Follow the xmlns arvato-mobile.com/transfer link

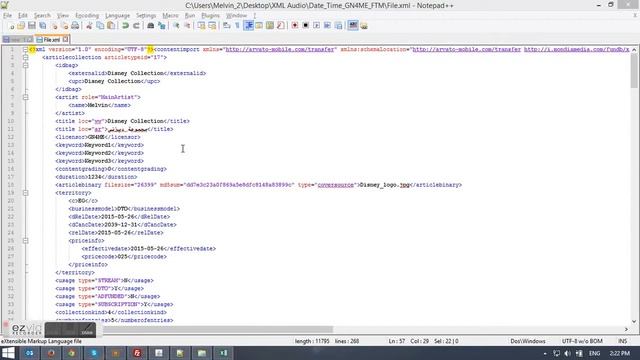(280, 49)
